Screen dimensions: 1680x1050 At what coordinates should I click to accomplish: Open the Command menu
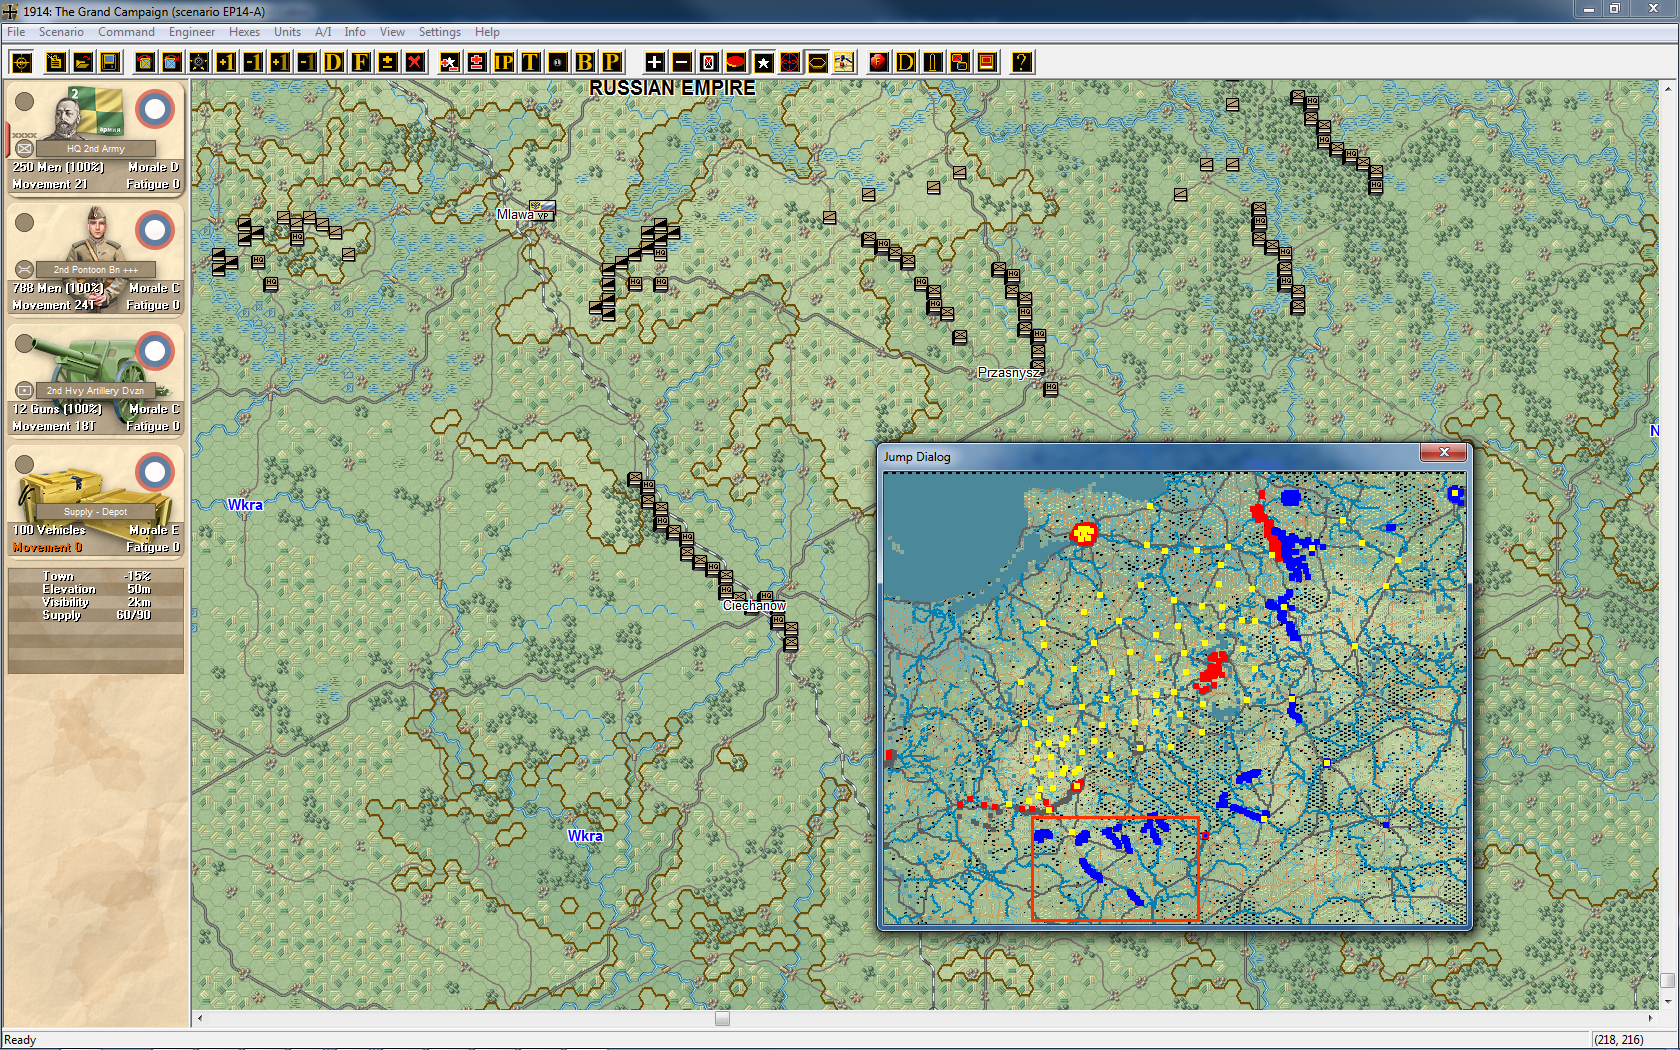(126, 32)
